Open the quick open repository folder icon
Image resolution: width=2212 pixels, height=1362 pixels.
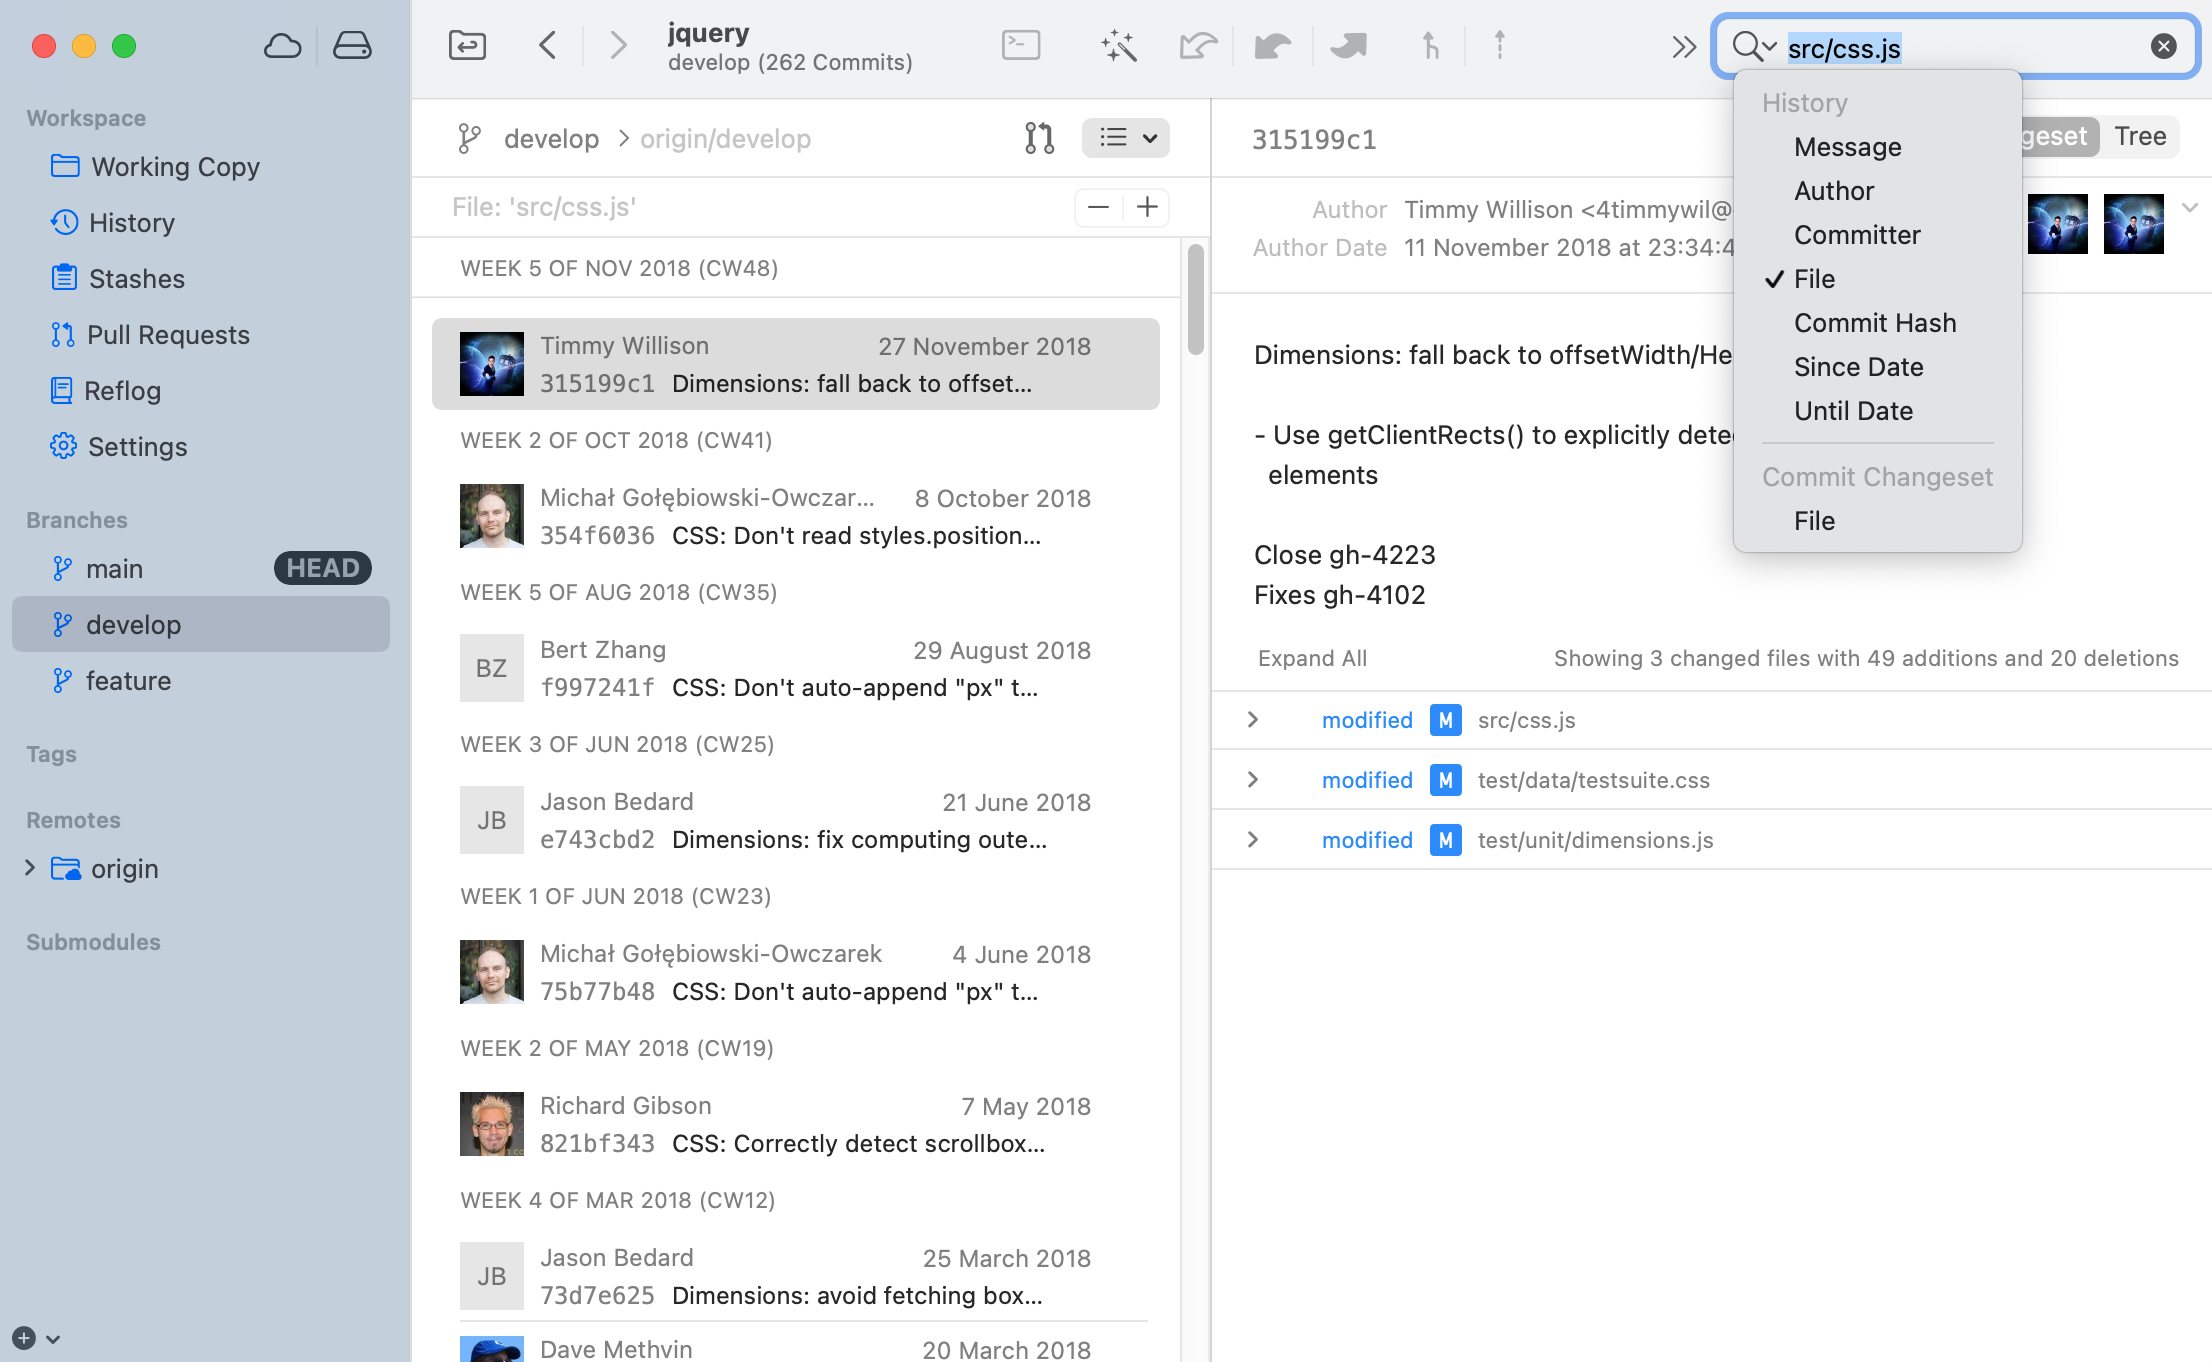tap(467, 46)
